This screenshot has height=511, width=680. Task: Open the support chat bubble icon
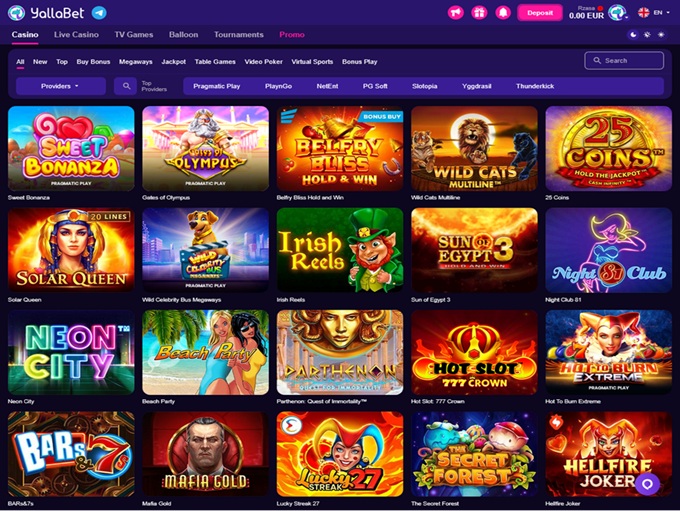coord(647,484)
